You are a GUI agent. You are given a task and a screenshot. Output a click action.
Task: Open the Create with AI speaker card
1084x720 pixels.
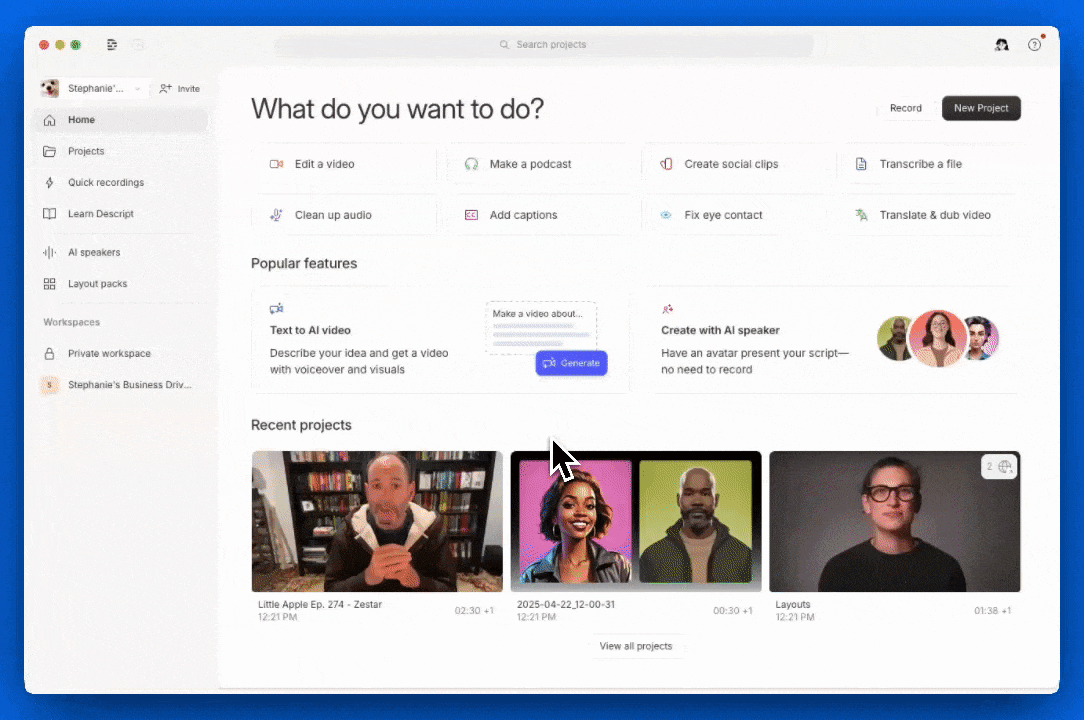point(832,340)
